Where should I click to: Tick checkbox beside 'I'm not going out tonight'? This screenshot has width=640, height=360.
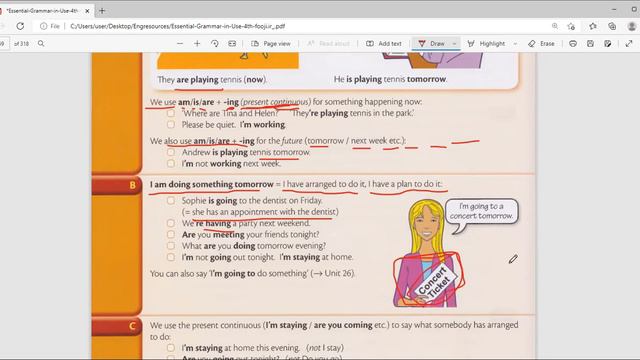(x=171, y=257)
